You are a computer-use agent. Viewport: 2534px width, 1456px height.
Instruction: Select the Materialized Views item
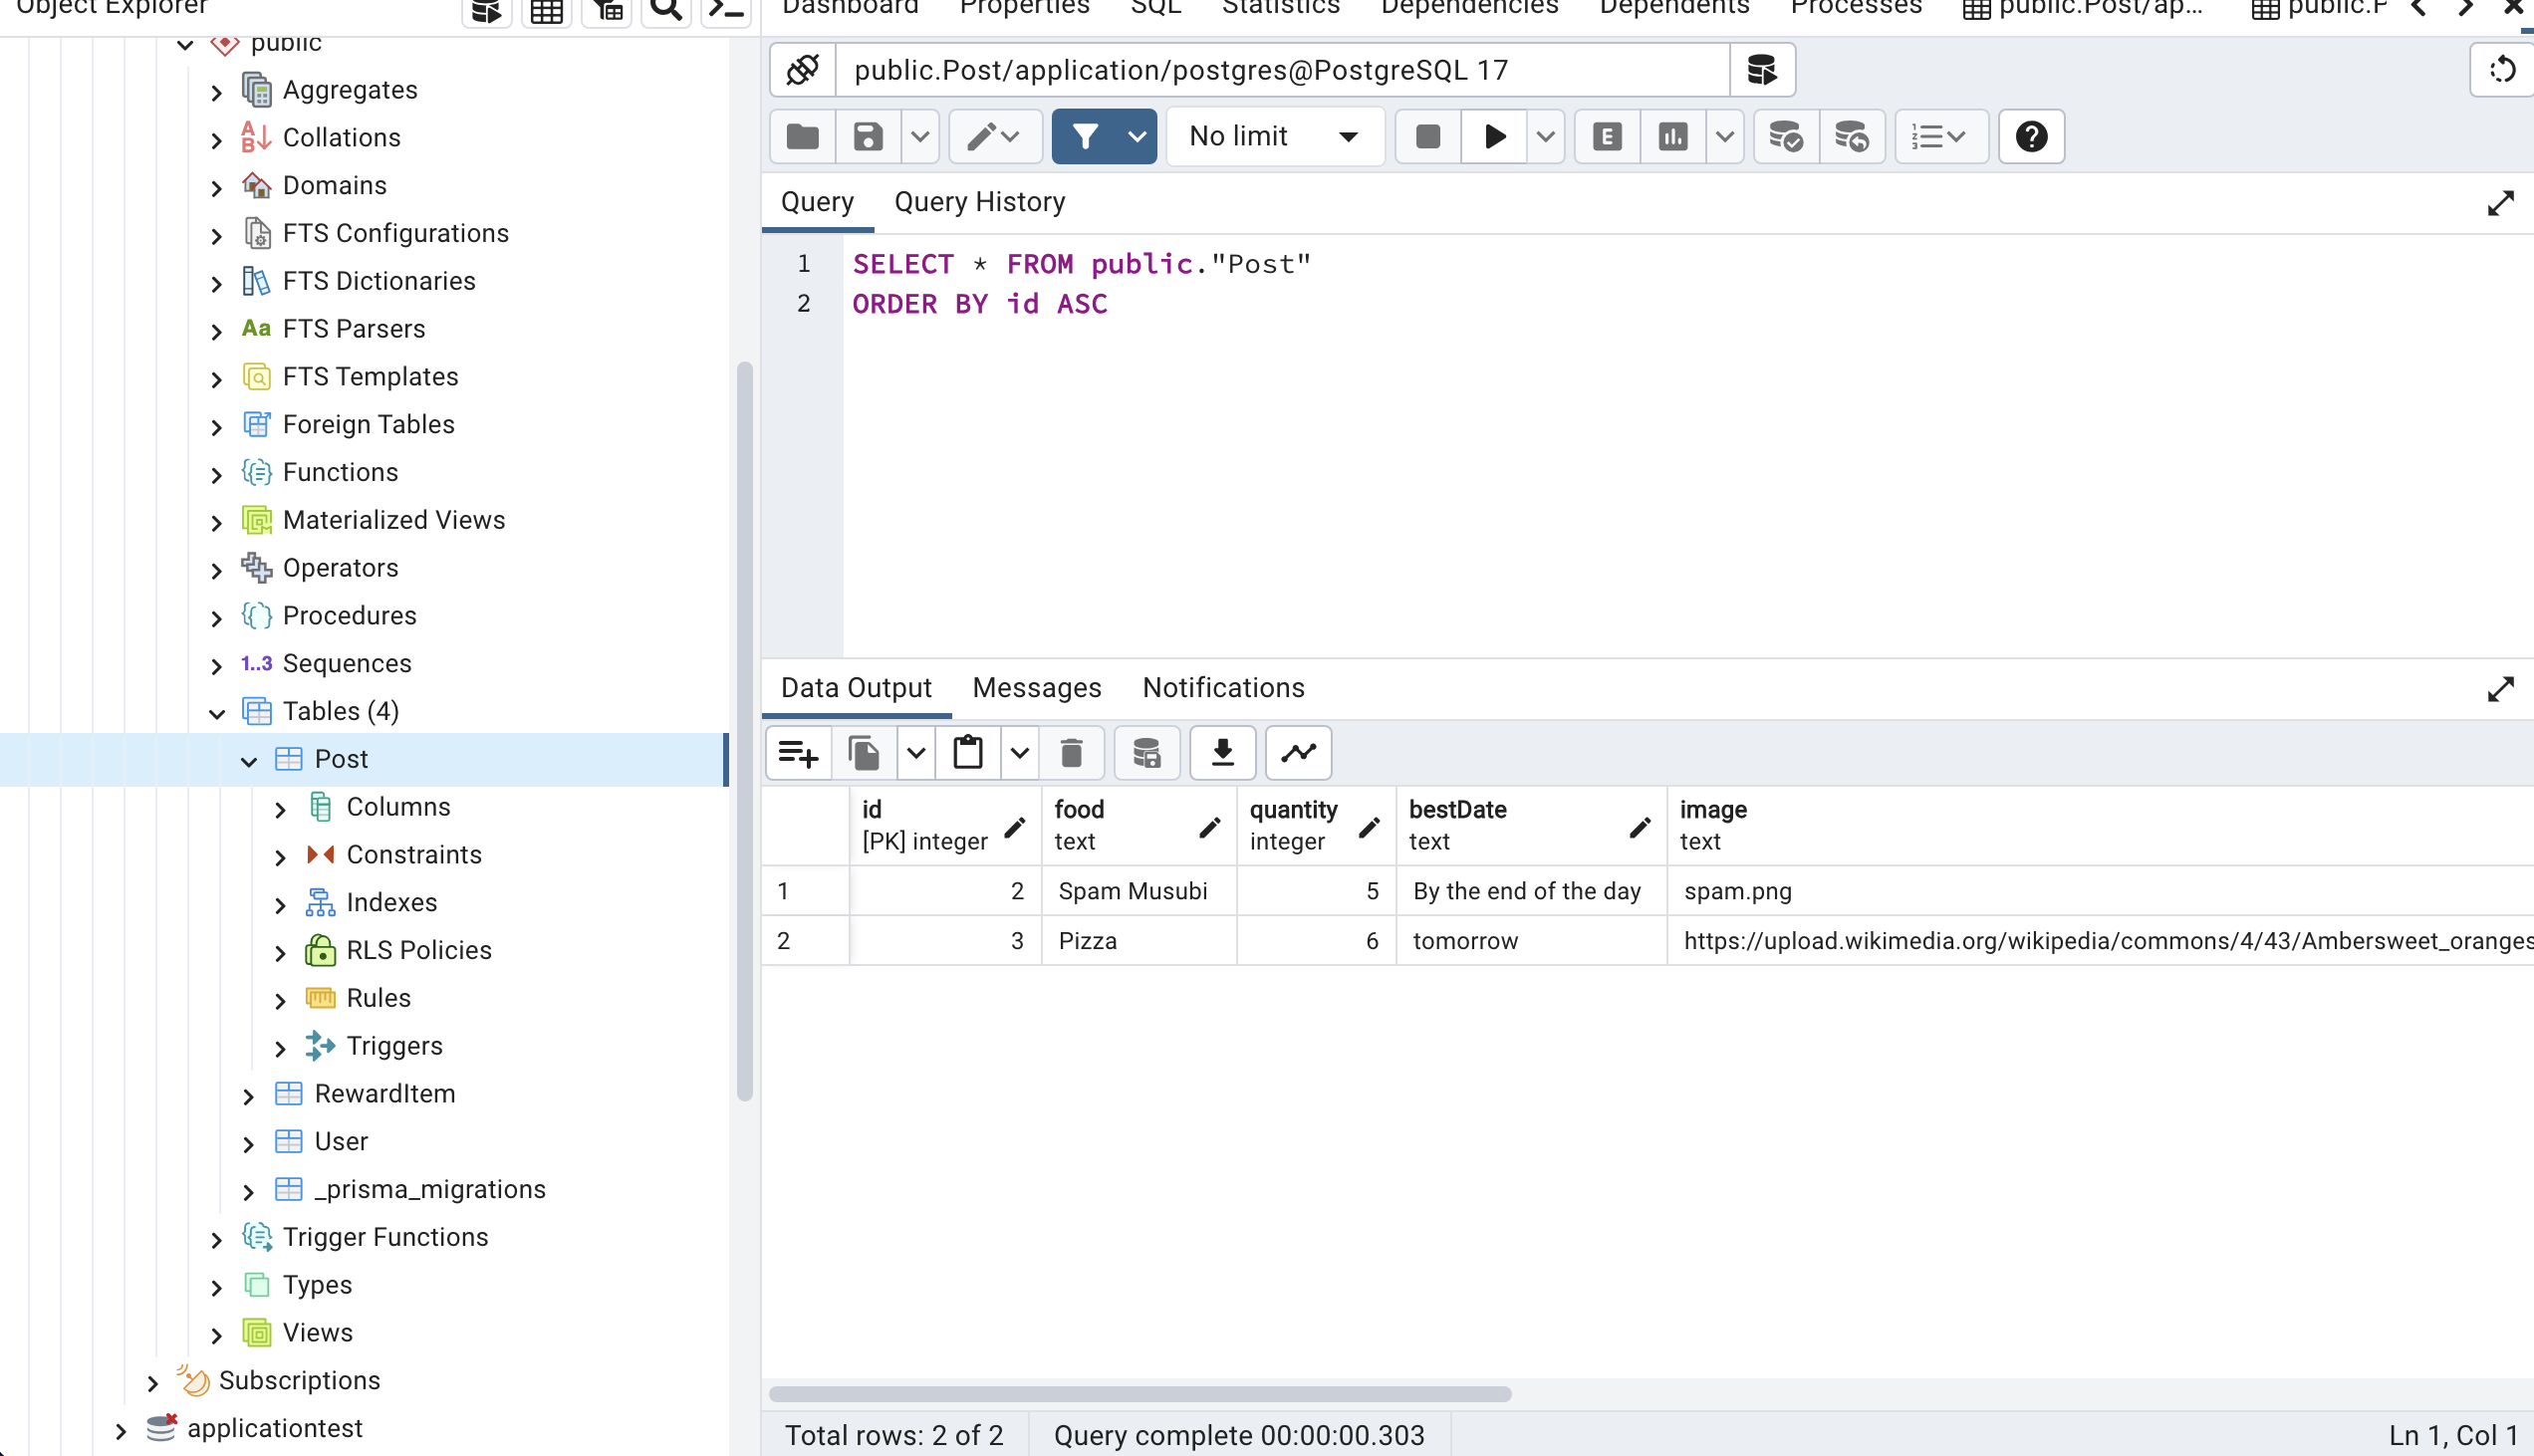point(394,520)
